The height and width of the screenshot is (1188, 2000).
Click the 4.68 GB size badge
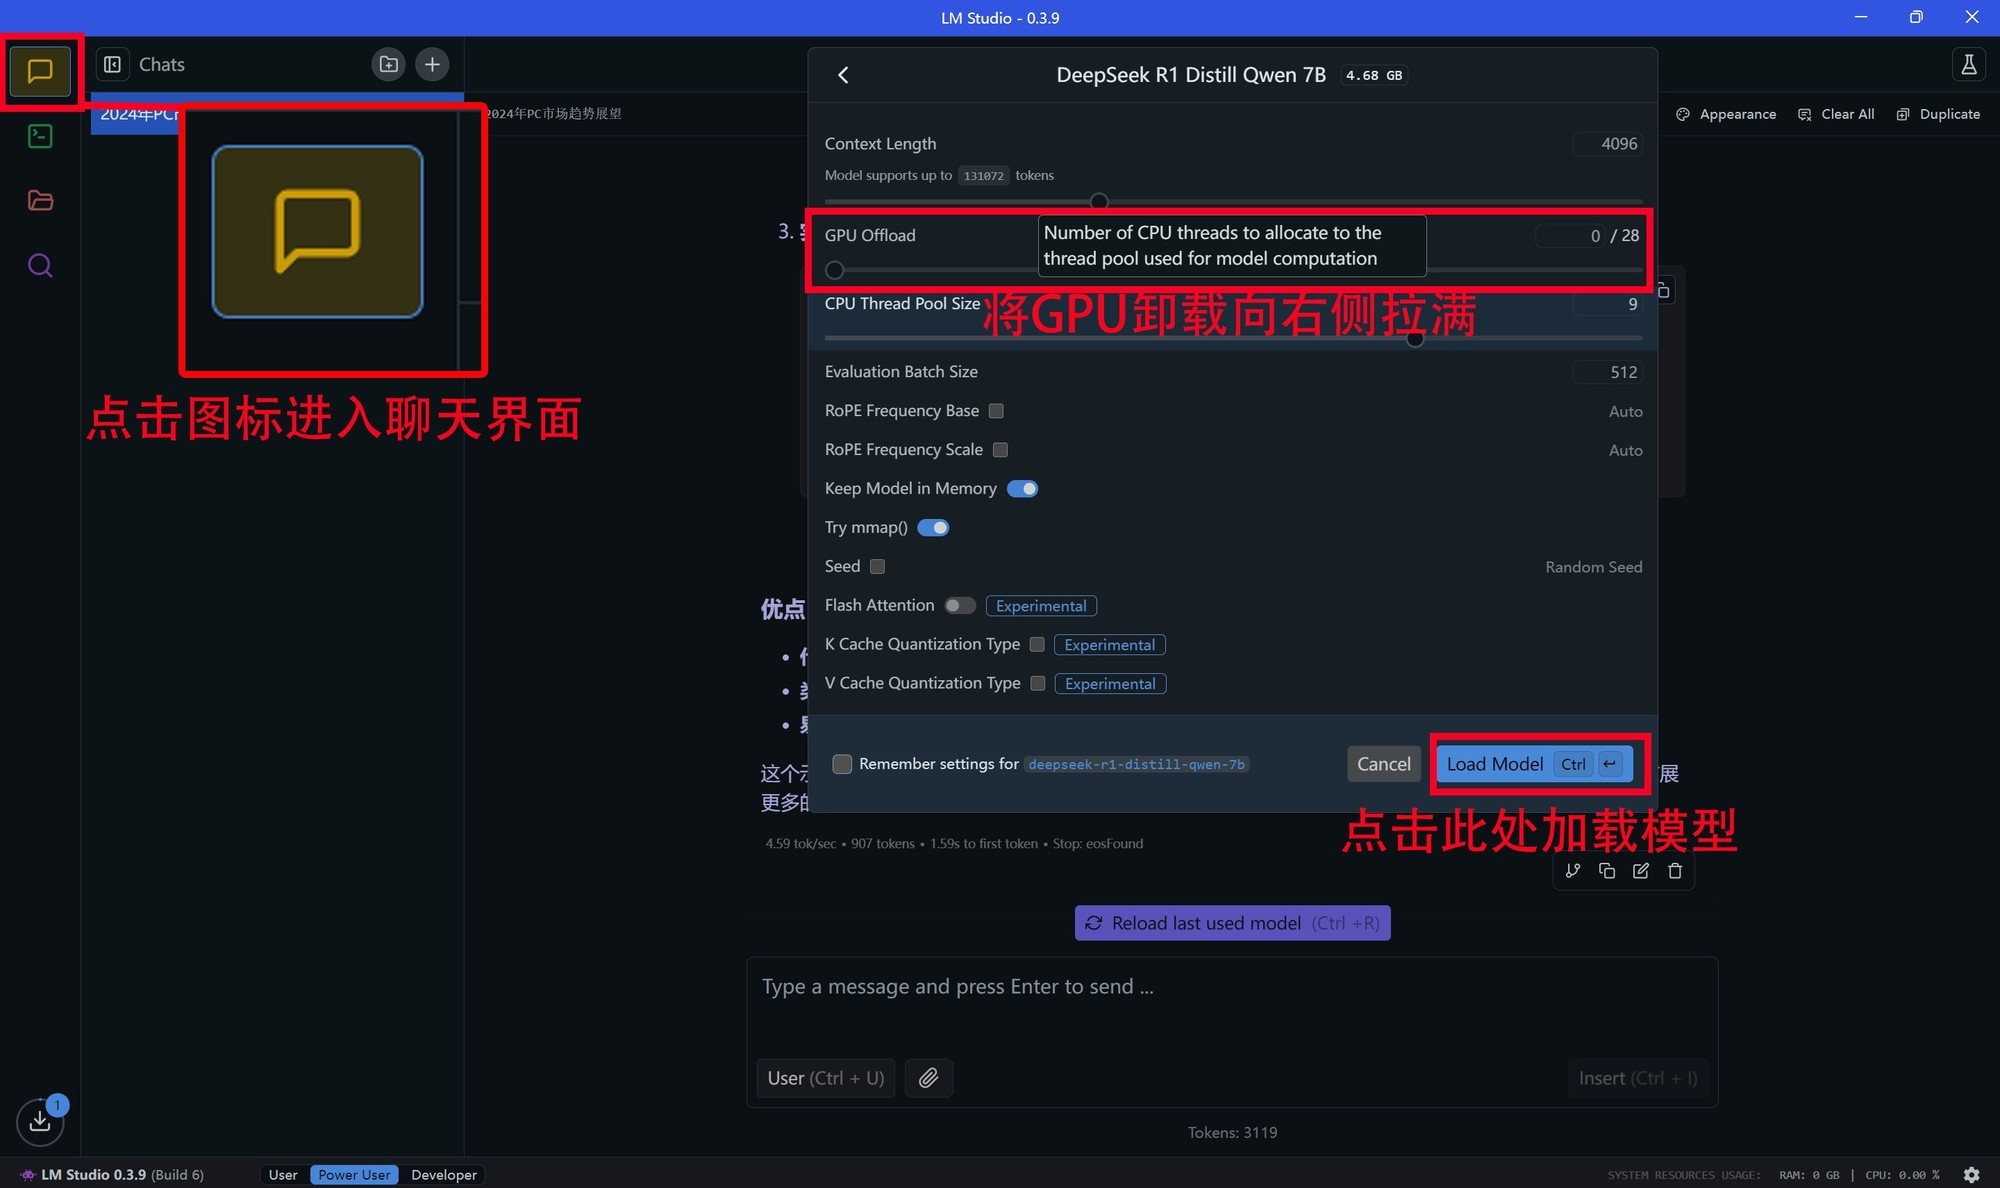tap(1374, 75)
